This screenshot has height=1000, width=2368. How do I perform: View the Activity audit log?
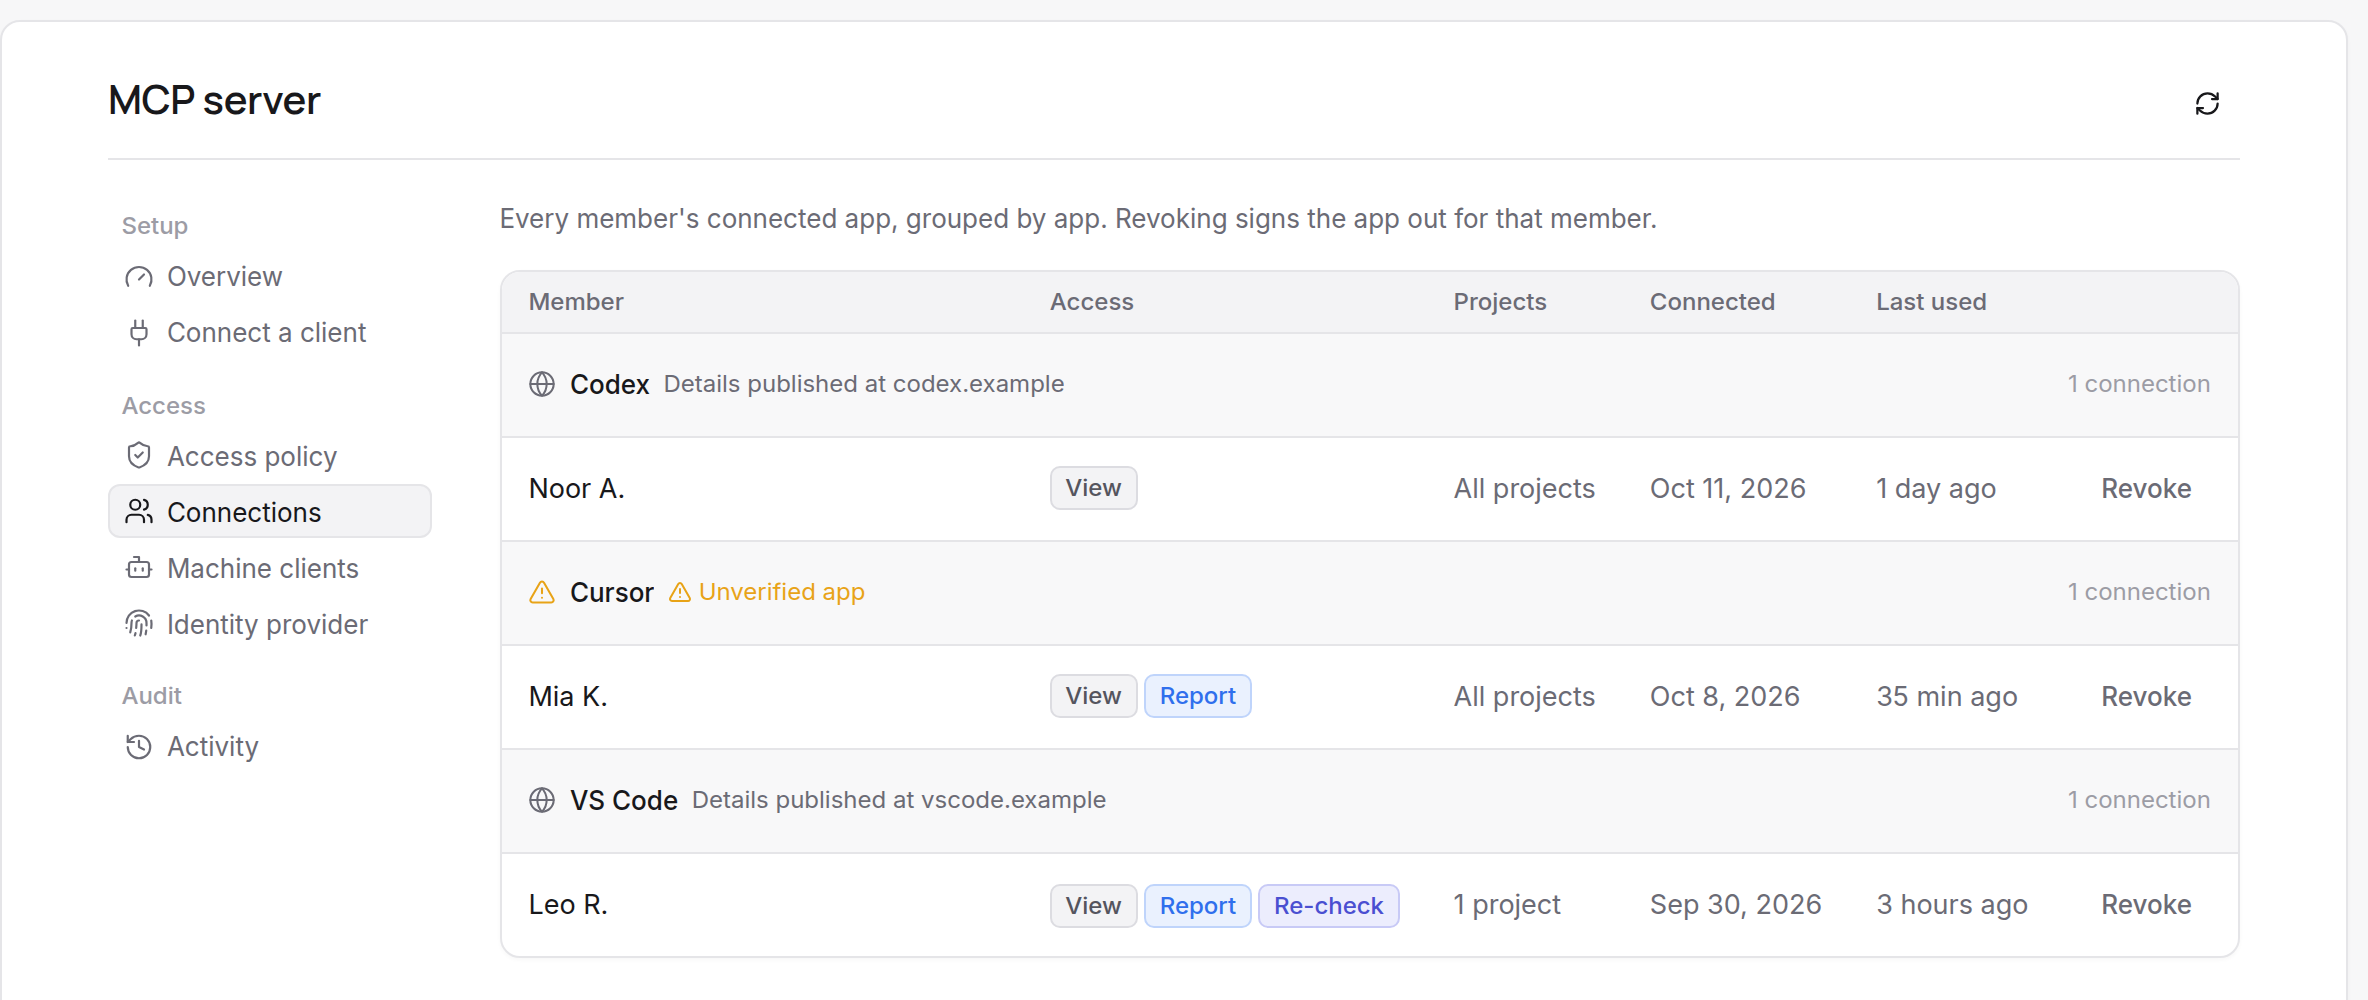tap(270, 746)
